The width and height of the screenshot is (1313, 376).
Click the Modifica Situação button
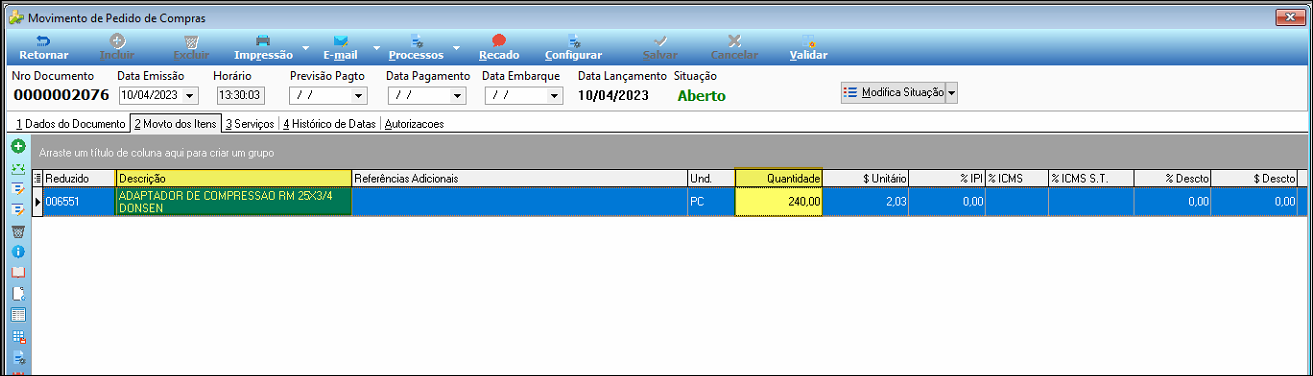[893, 92]
